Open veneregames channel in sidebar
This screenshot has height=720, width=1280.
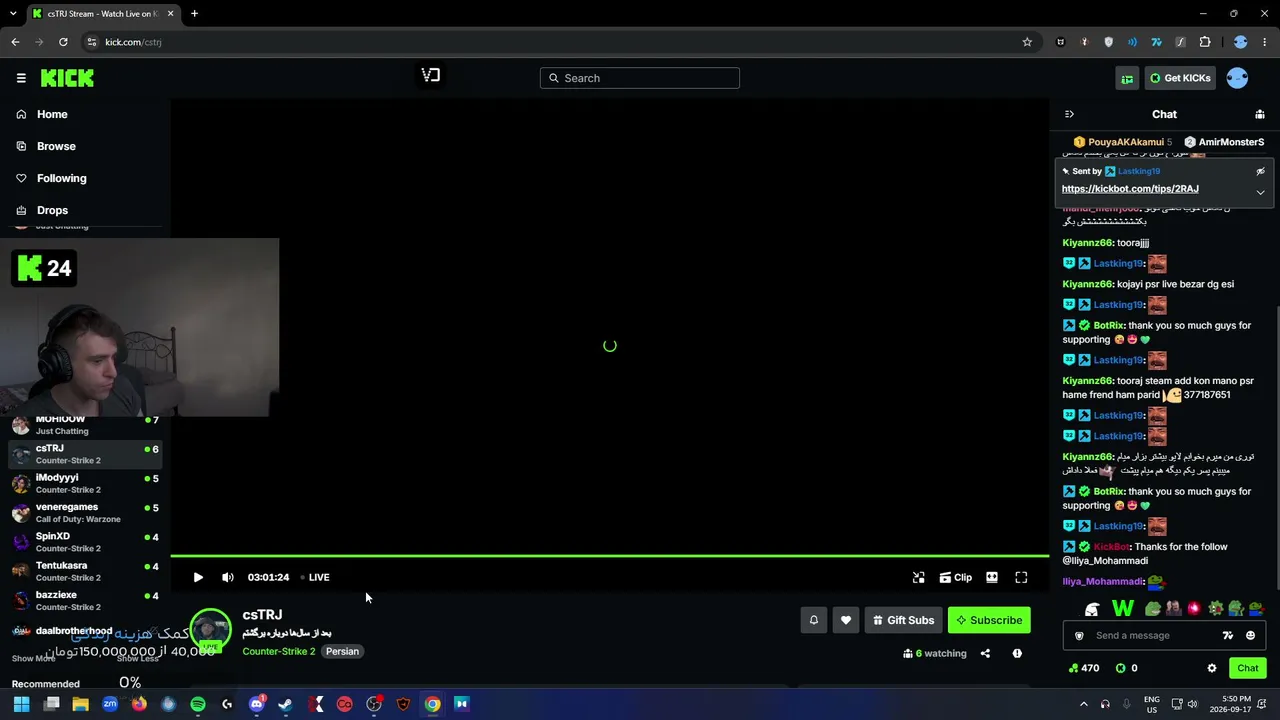(x=85, y=512)
